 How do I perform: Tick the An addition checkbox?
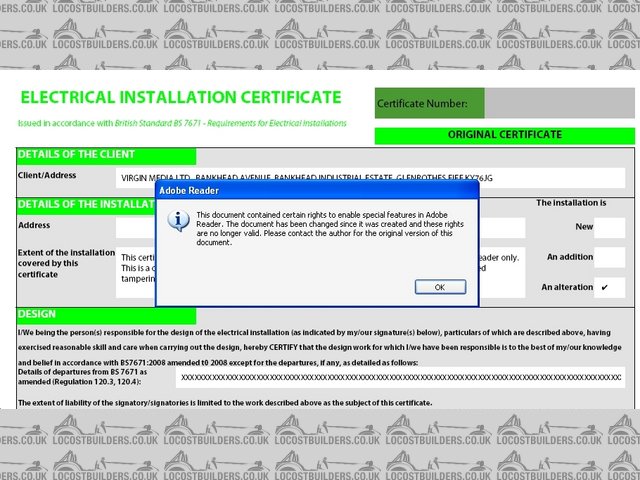point(608,257)
